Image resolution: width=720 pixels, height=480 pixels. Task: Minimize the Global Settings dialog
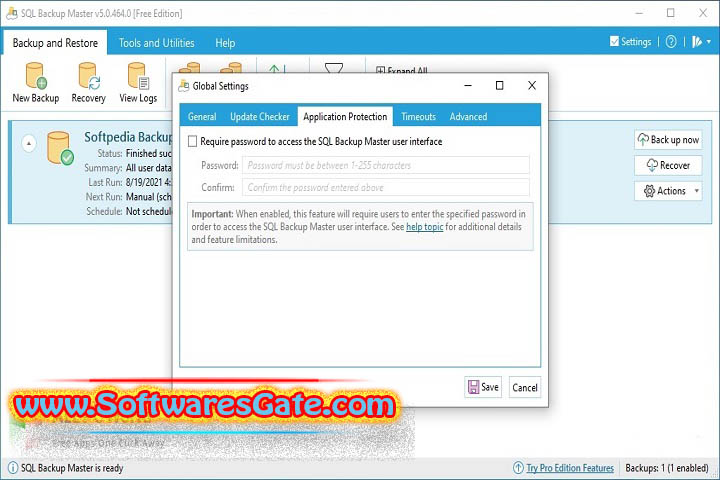point(468,85)
